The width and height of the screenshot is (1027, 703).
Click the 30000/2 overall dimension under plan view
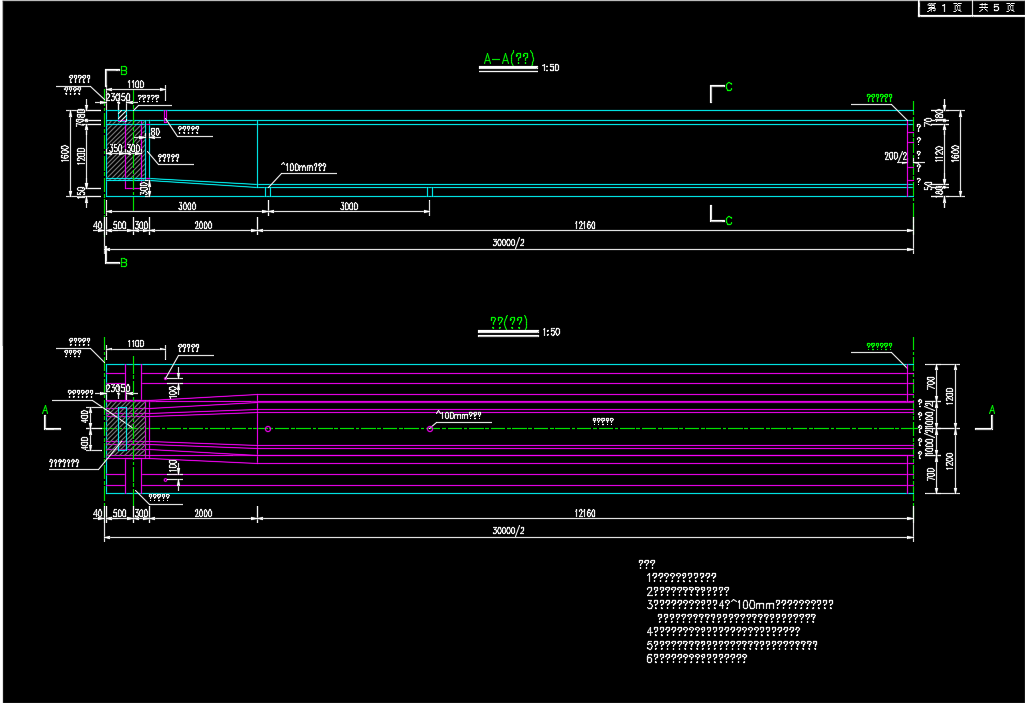click(509, 531)
